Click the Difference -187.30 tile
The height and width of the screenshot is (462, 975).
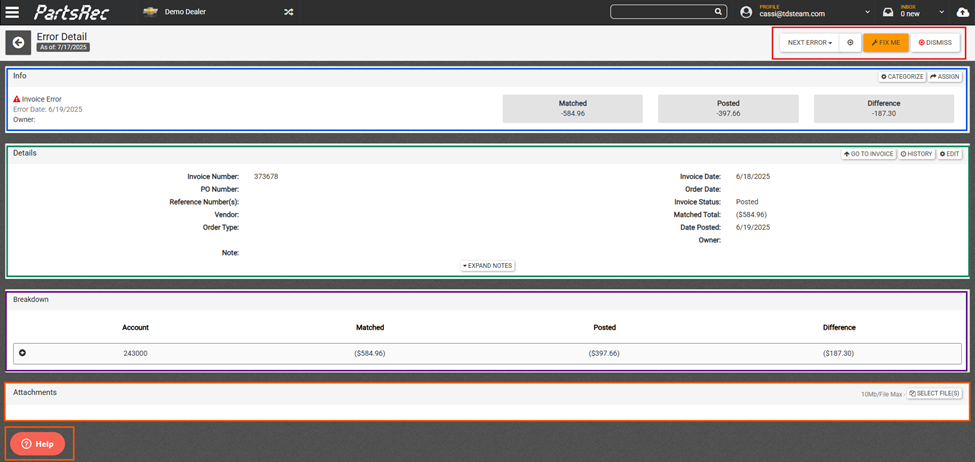[884, 109]
